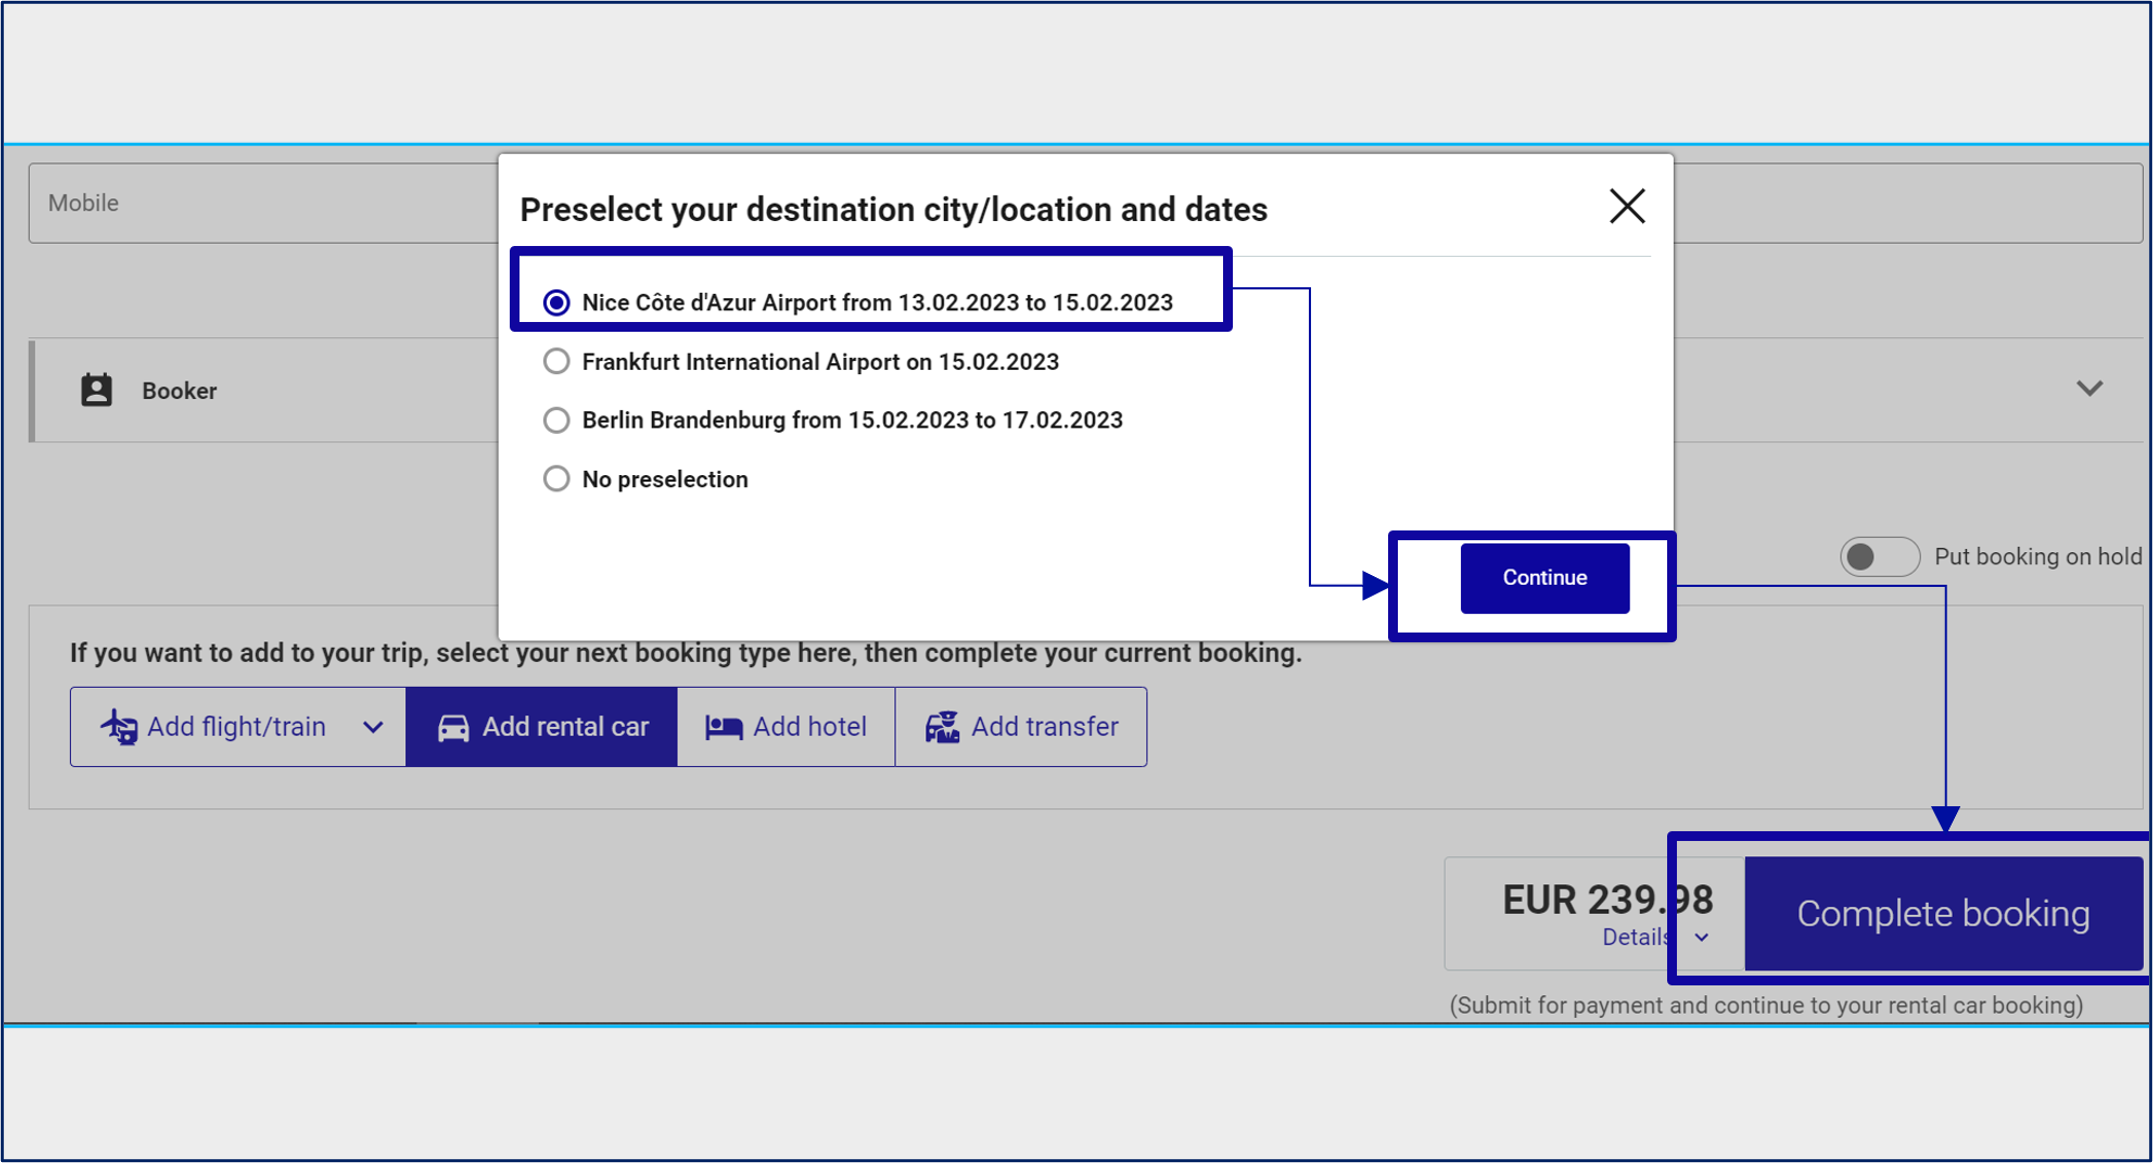
Task: Click the Add transfer button
Action: 1021,727
